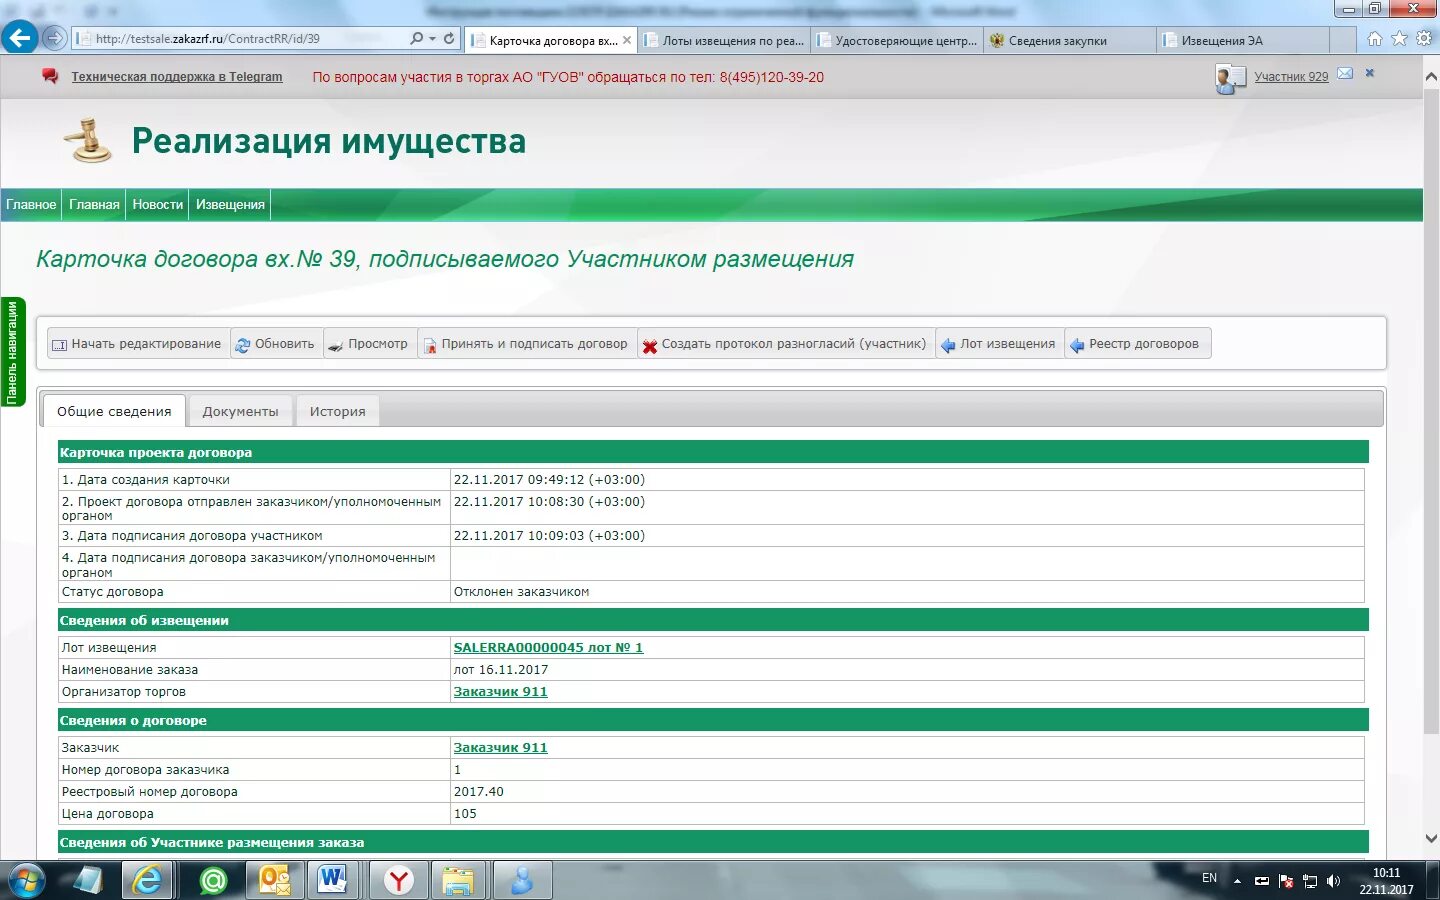Open the file explorer folder in taskbar
1440x900 pixels.
point(458,880)
